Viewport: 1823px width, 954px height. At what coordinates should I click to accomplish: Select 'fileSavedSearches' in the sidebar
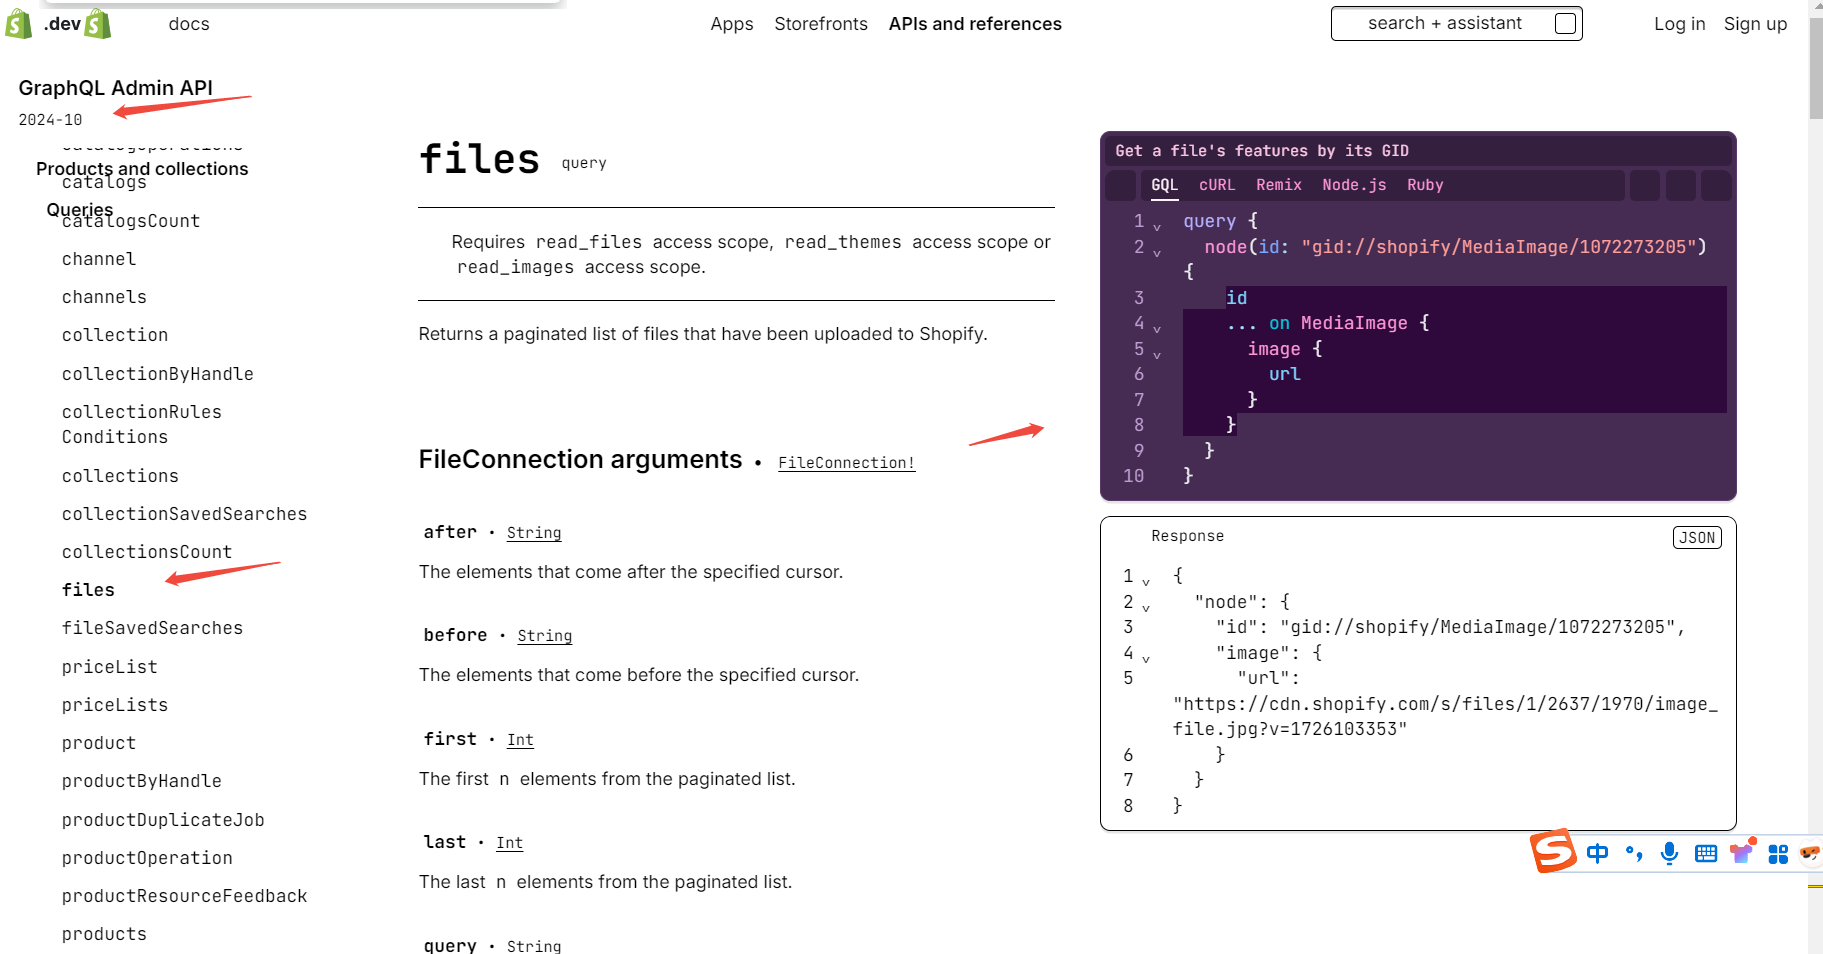point(152,628)
